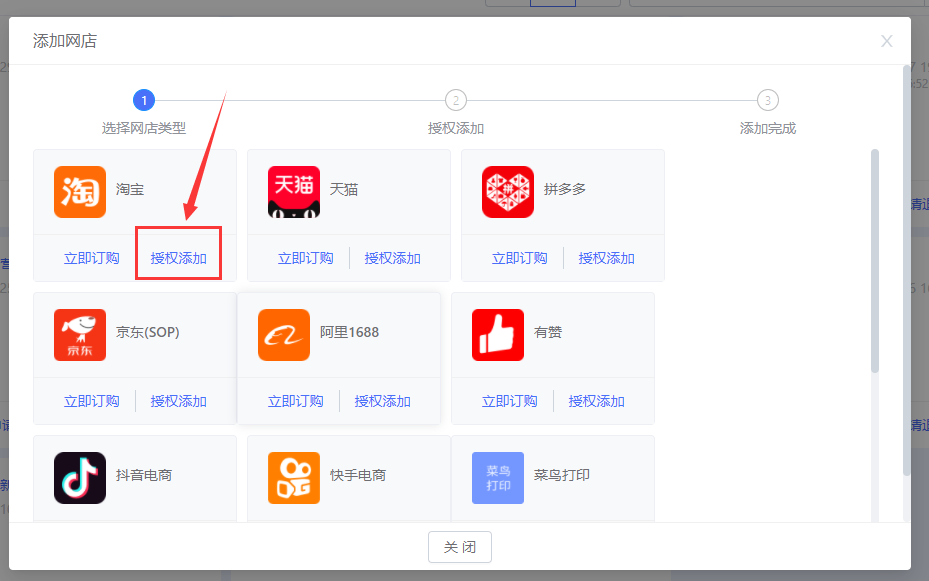This screenshot has height=581, width=929.
Task: Click the Kuaishou (快手电商) logo icon
Action: [x=294, y=478]
